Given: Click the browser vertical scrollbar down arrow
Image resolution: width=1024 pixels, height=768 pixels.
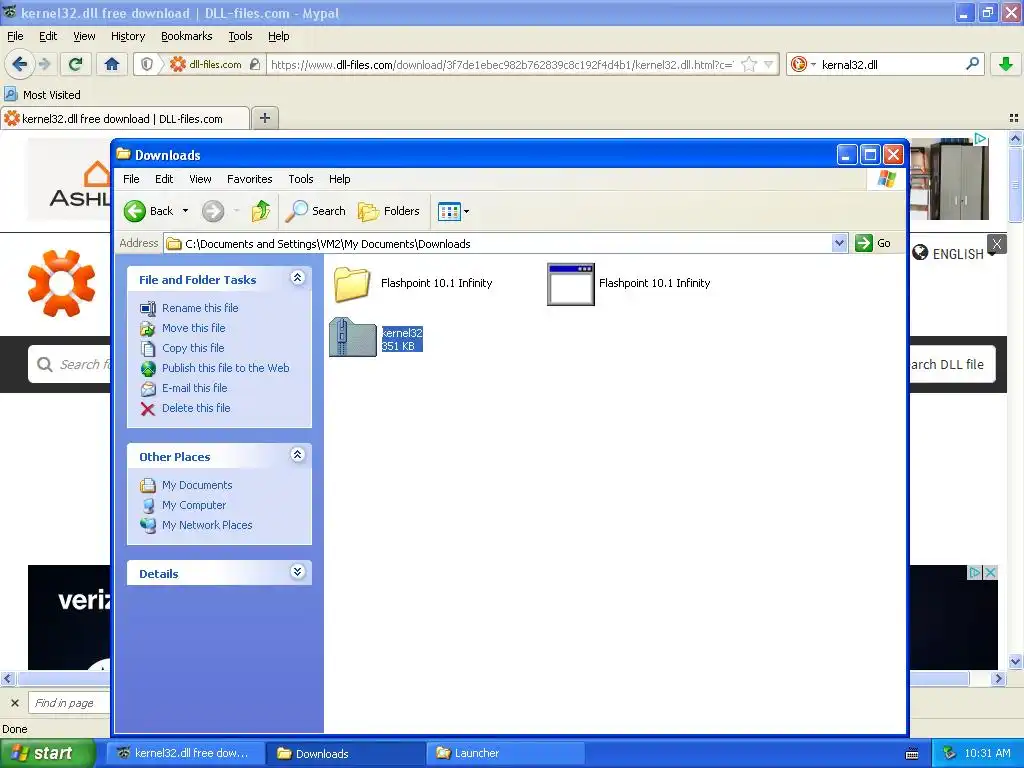Looking at the screenshot, I should (x=1015, y=662).
